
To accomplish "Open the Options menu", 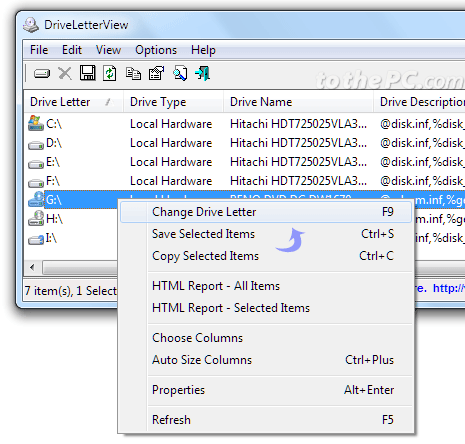I will [x=156, y=50].
